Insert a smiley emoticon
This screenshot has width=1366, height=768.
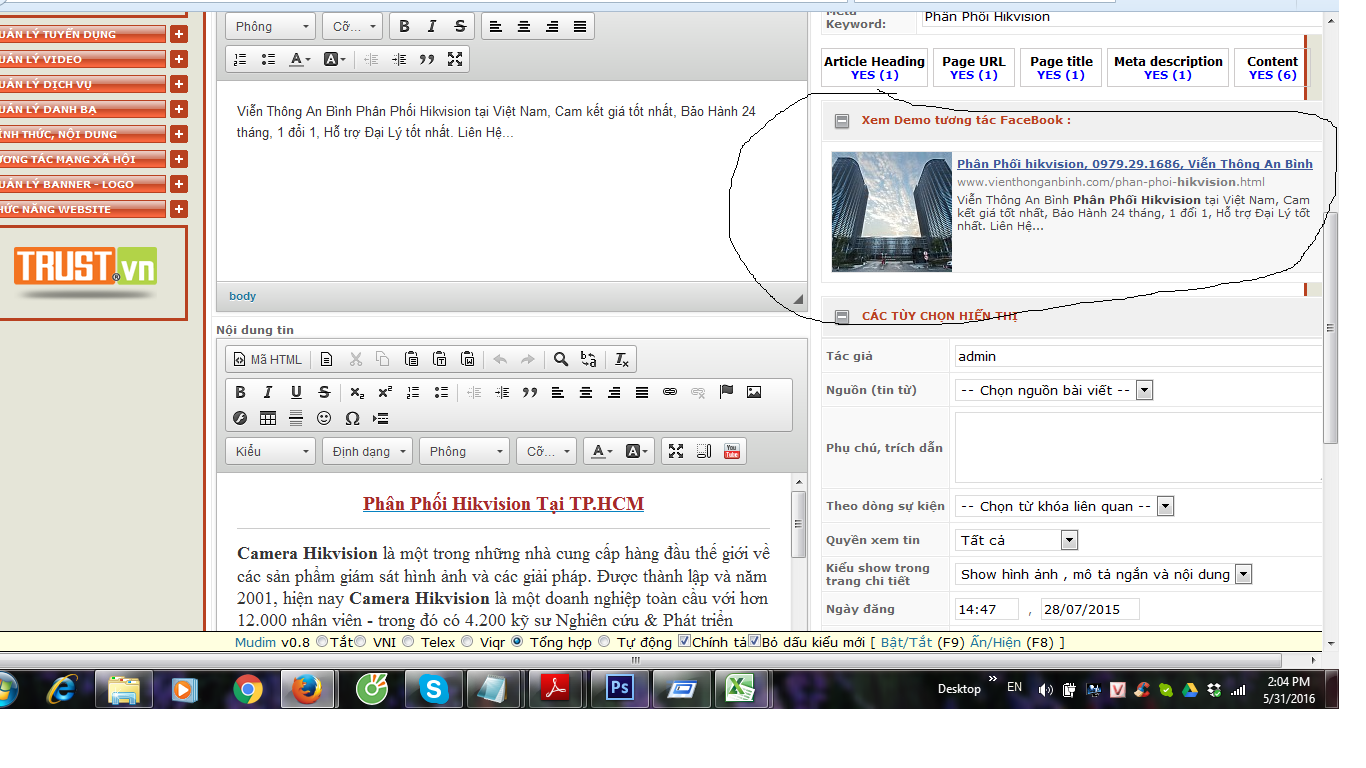pos(324,418)
